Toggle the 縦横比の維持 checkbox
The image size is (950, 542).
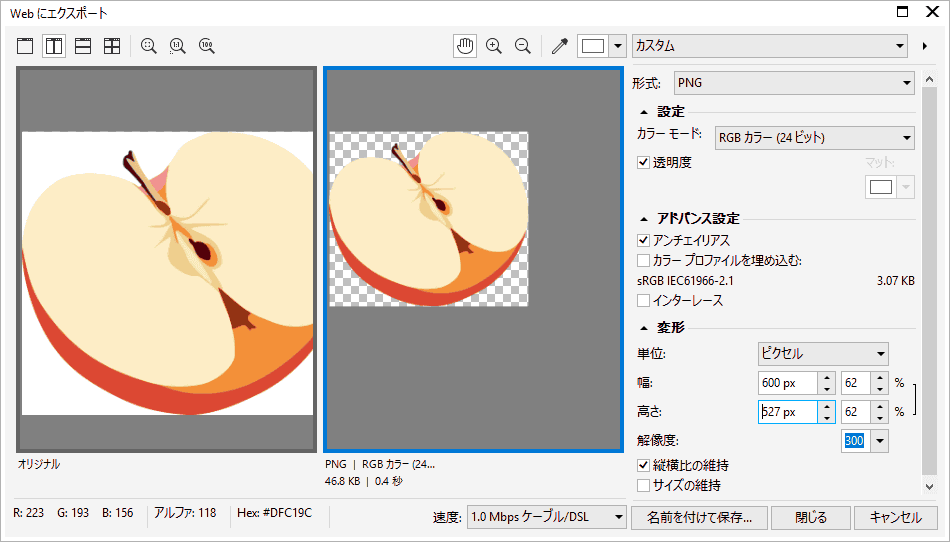[643, 465]
